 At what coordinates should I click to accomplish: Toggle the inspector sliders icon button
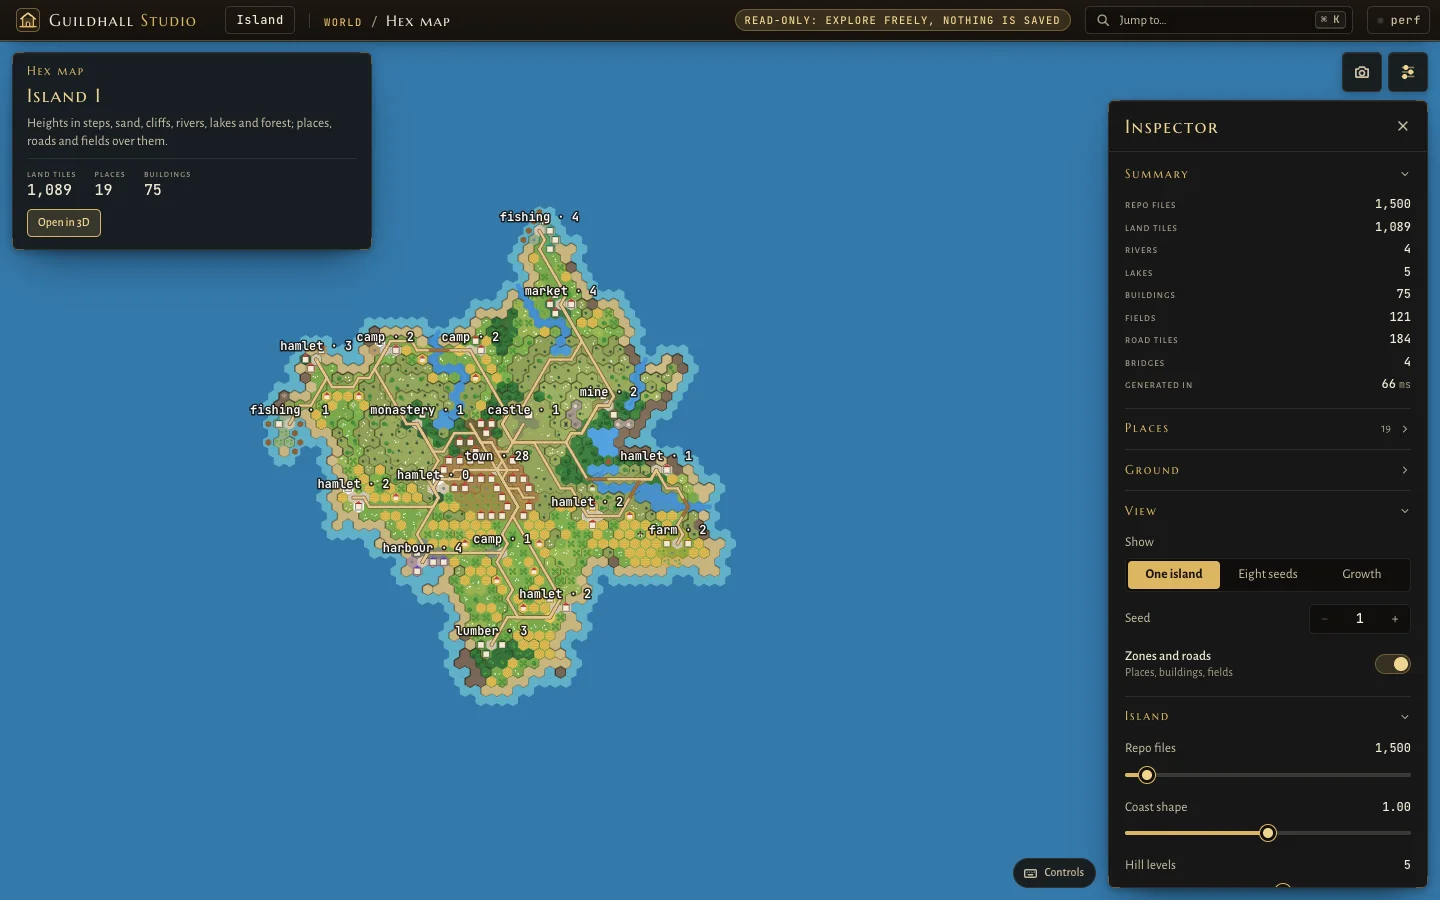point(1407,72)
